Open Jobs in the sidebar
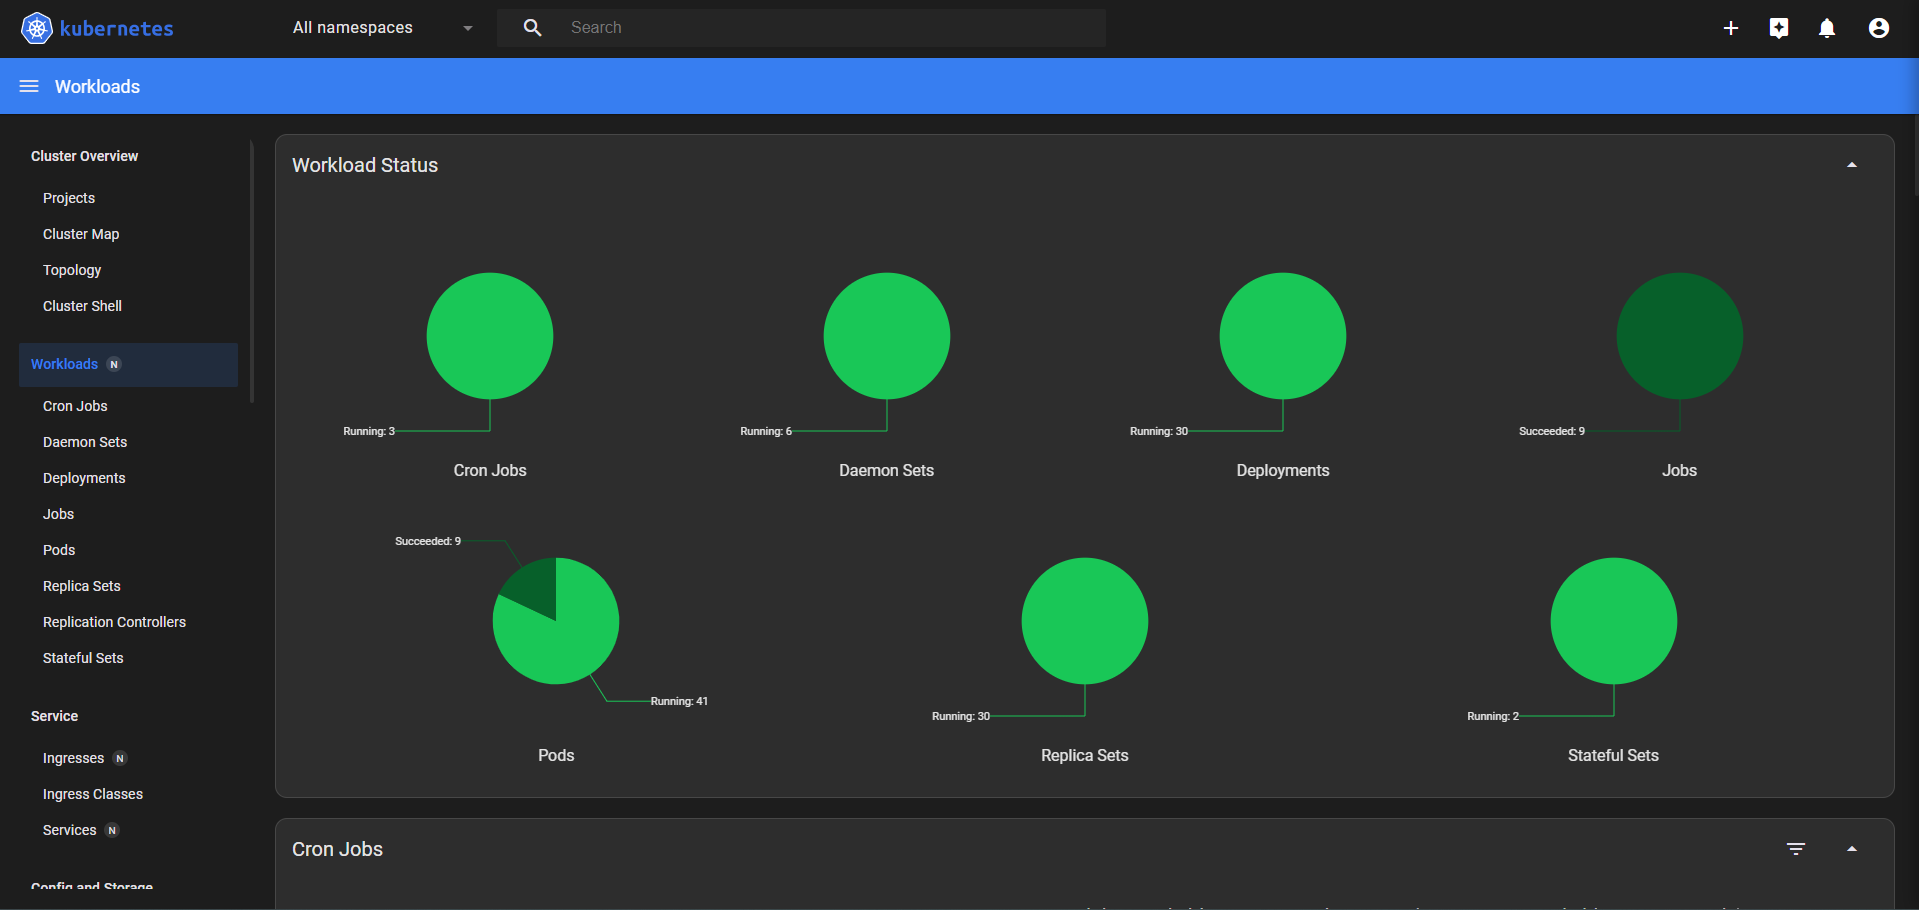 tap(58, 514)
